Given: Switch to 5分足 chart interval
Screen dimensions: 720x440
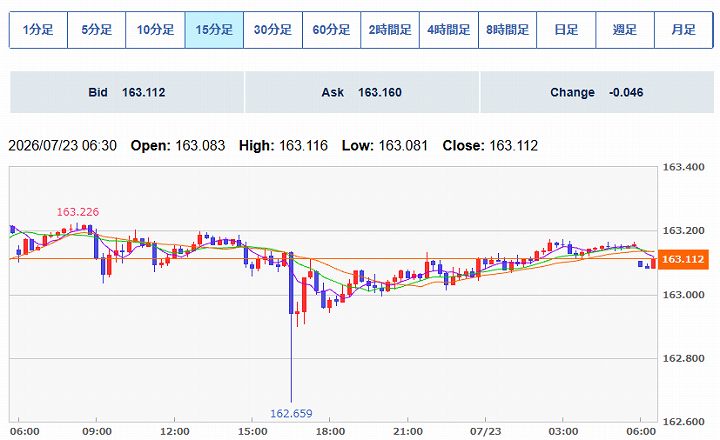Looking at the screenshot, I should 96,30.
